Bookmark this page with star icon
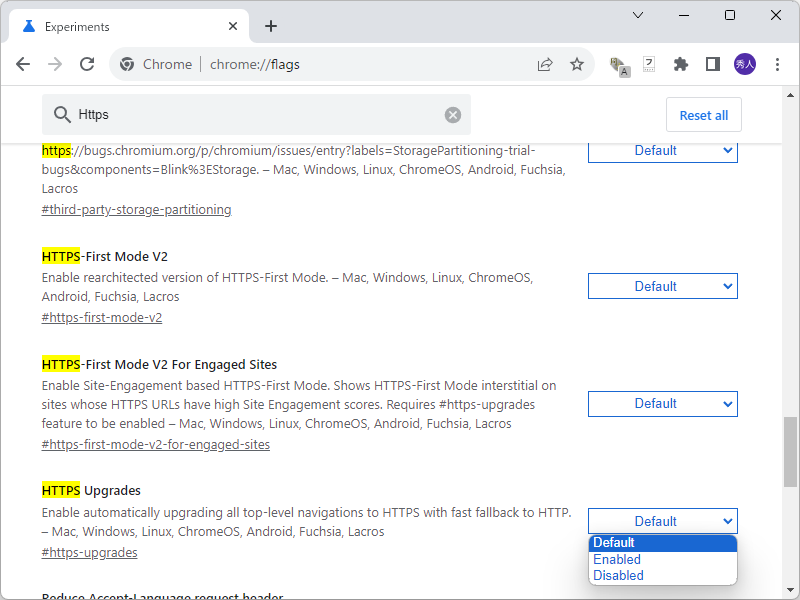The width and height of the screenshot is (800, 600). pos(577,64)
